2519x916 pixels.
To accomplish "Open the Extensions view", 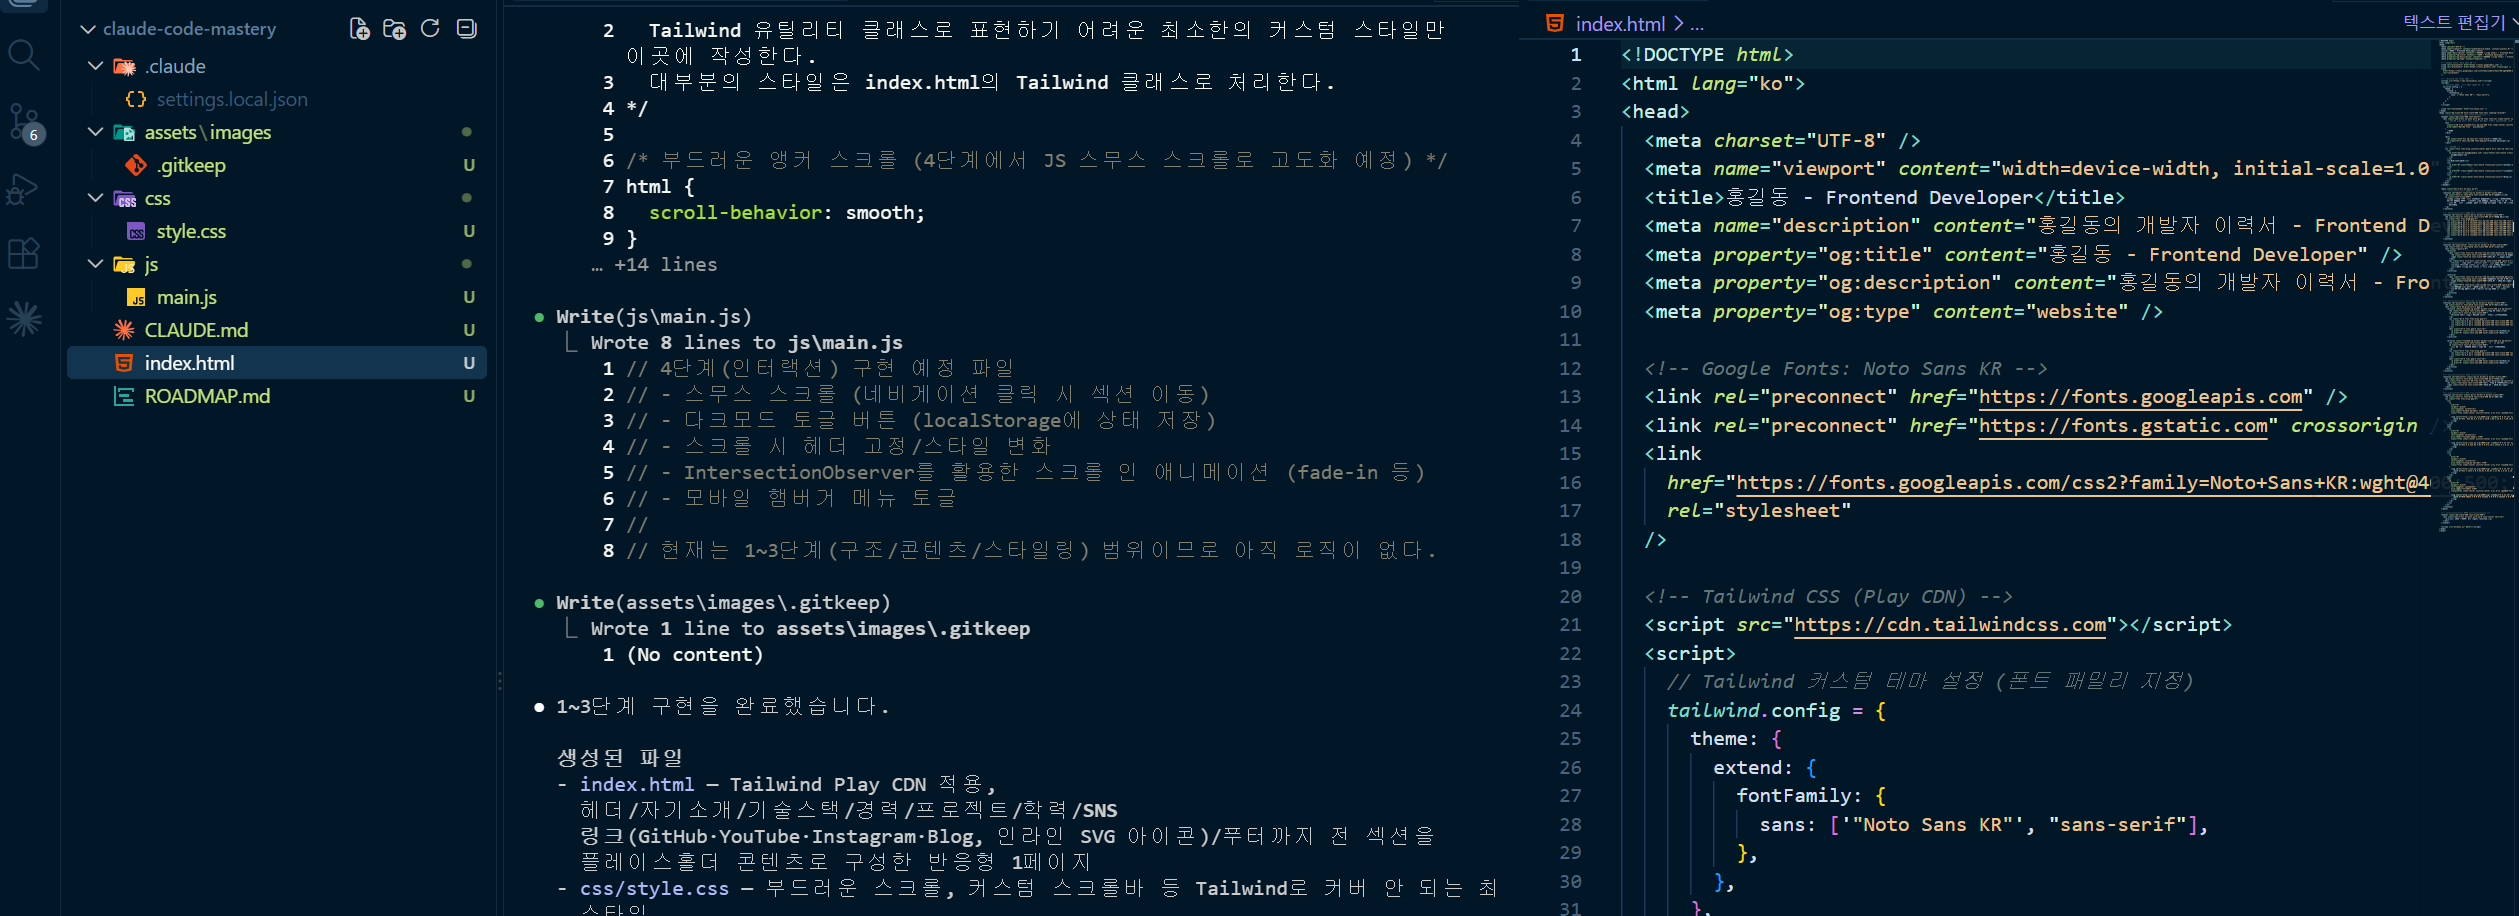I will click(x=23, y=254).
